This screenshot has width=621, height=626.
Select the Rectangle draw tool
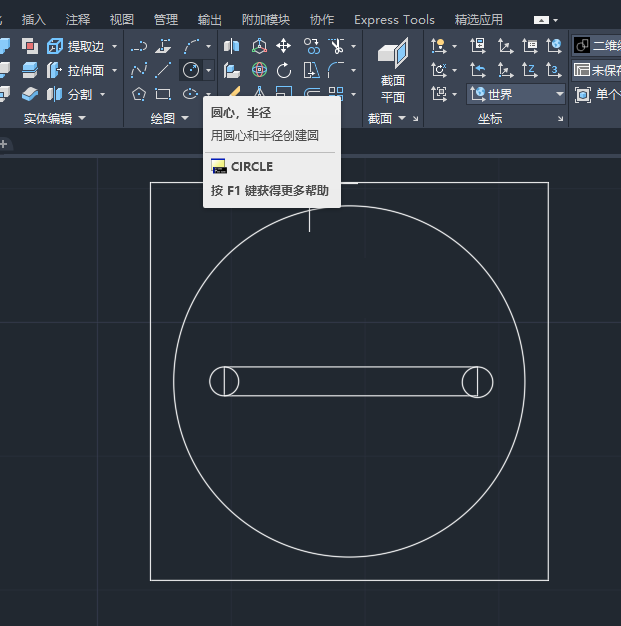(x=163, y=95)
